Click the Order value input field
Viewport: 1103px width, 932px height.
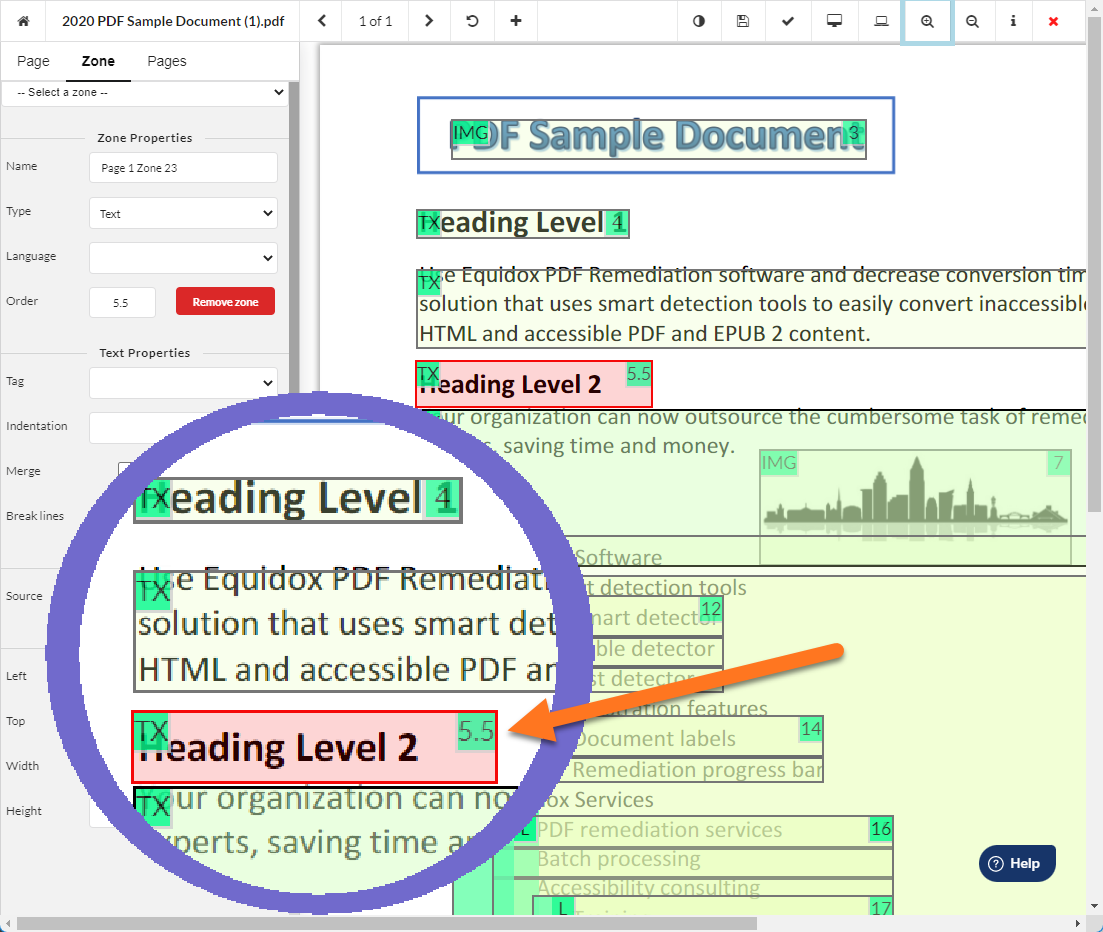click(x=122, y=301)
